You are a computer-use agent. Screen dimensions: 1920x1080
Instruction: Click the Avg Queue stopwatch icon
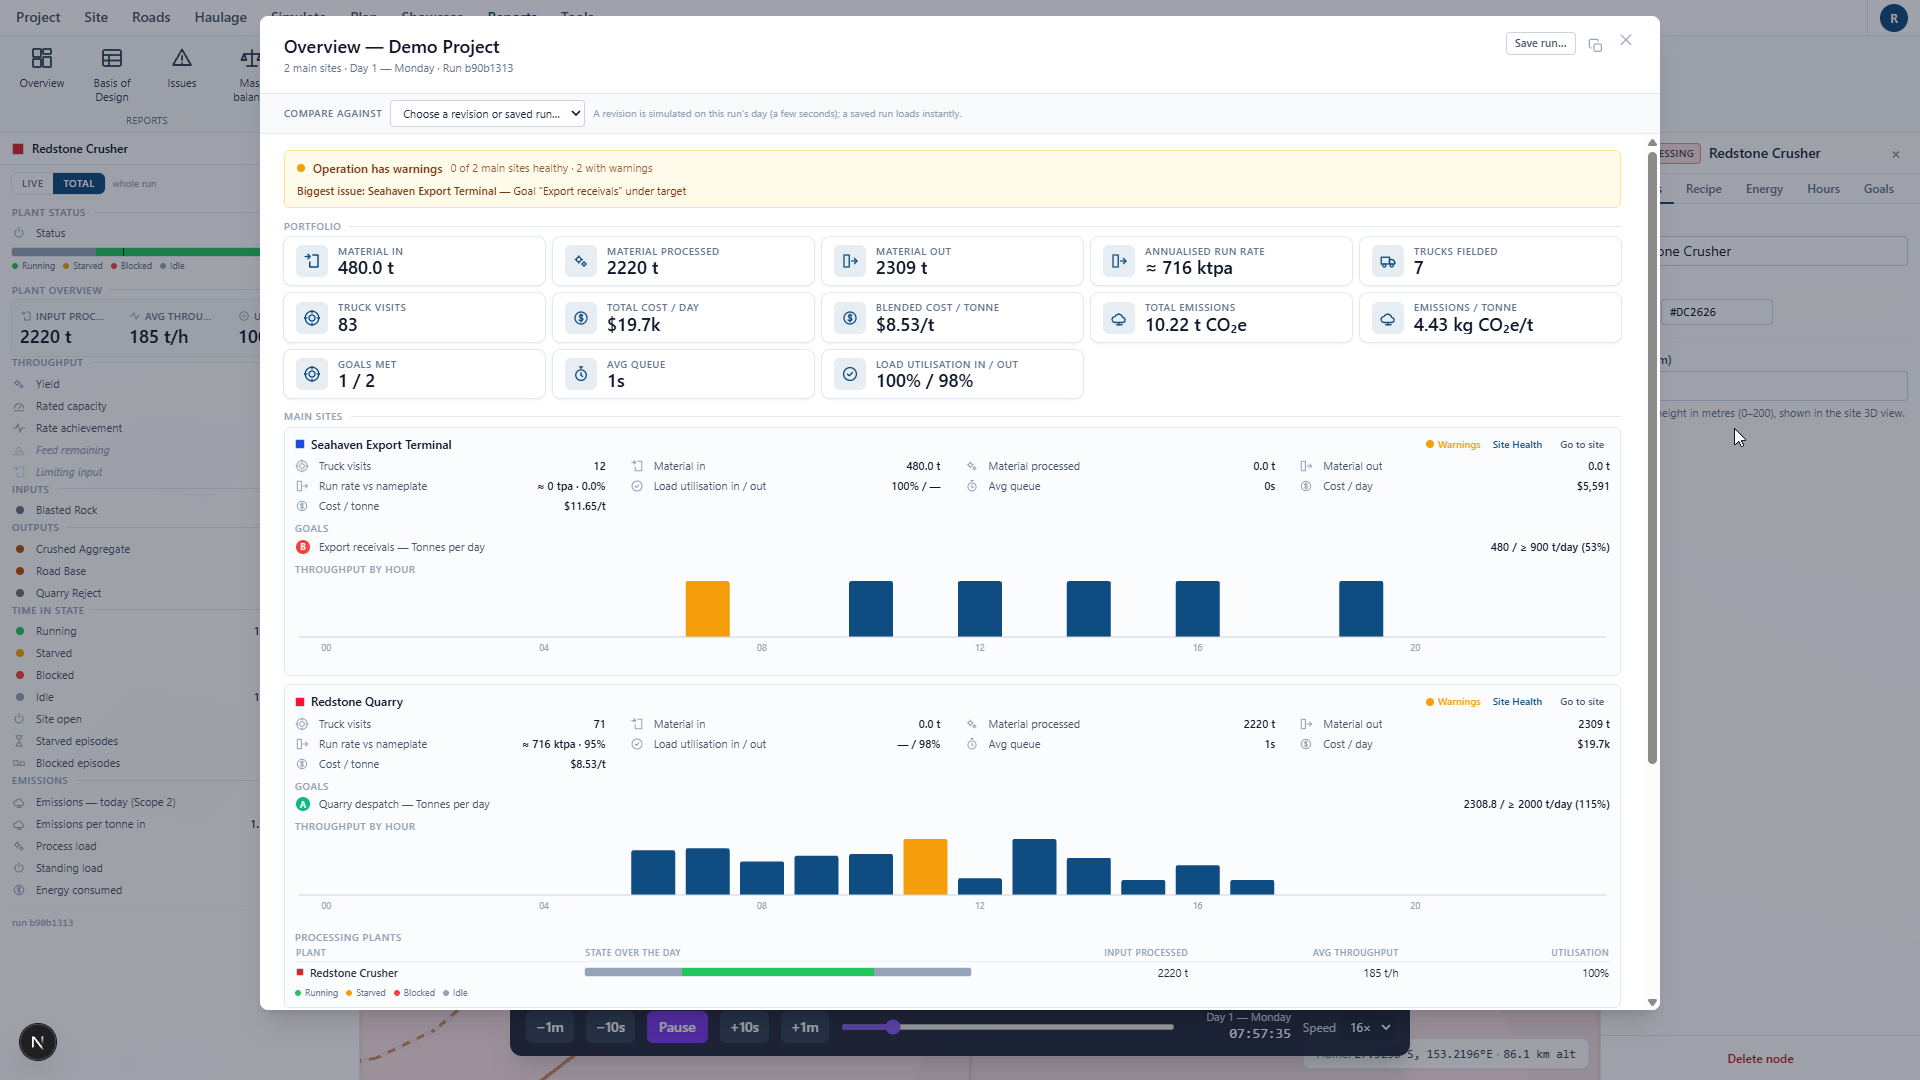(581, 374)
